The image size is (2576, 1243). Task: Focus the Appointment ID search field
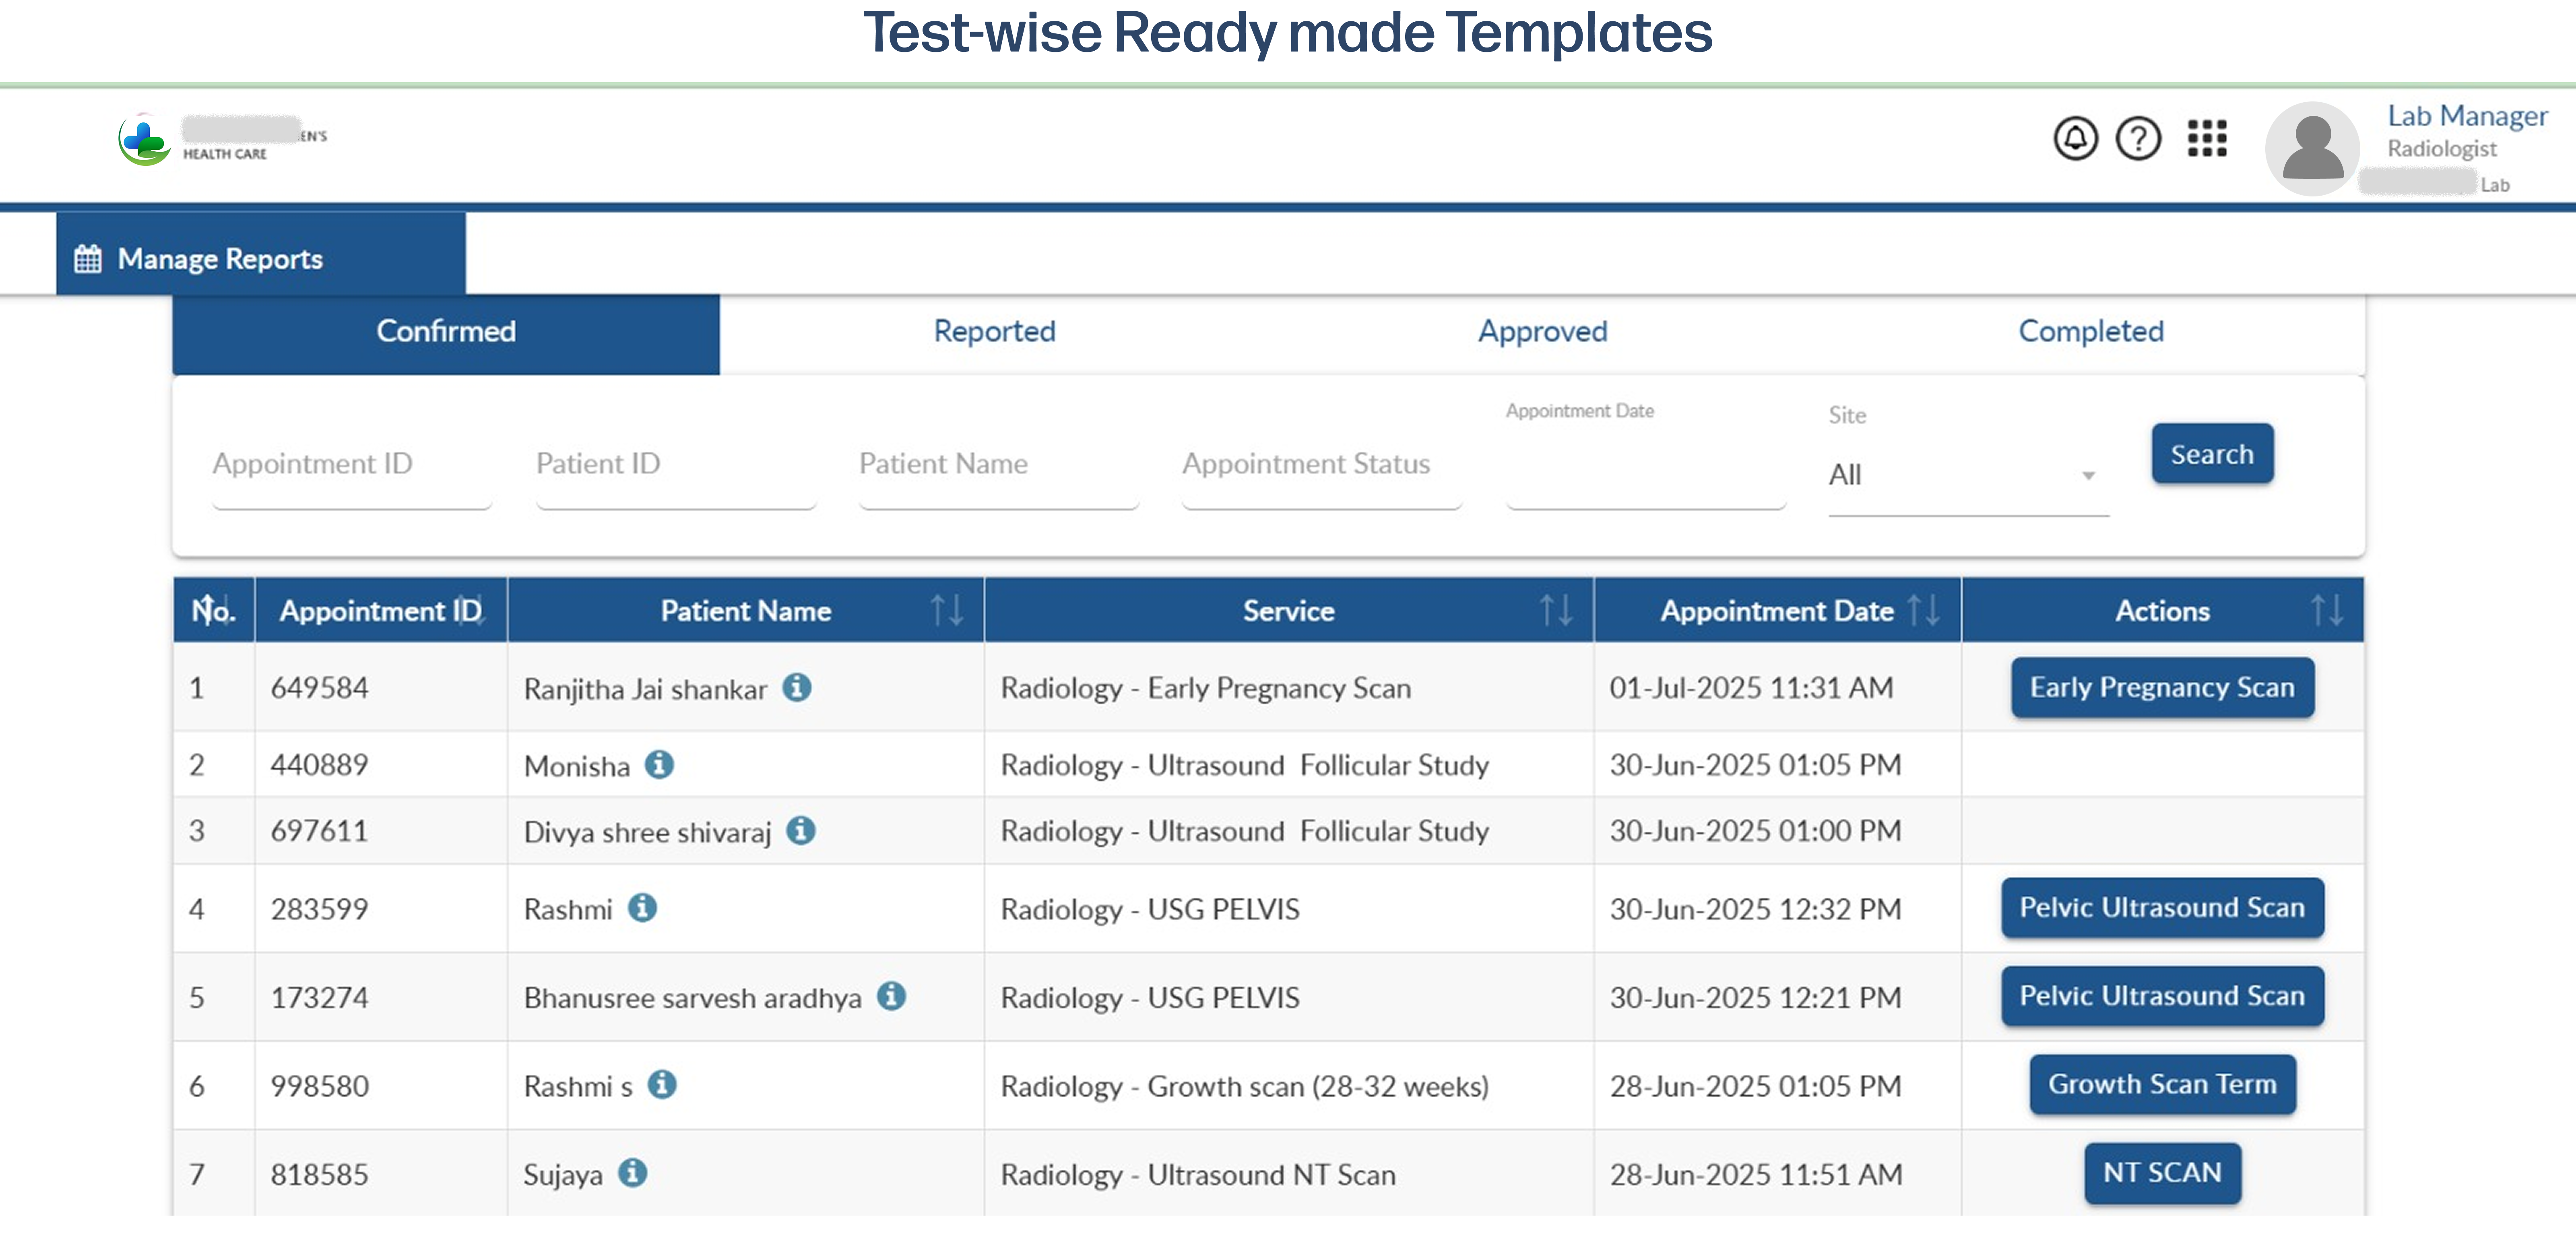click(352, 466)
